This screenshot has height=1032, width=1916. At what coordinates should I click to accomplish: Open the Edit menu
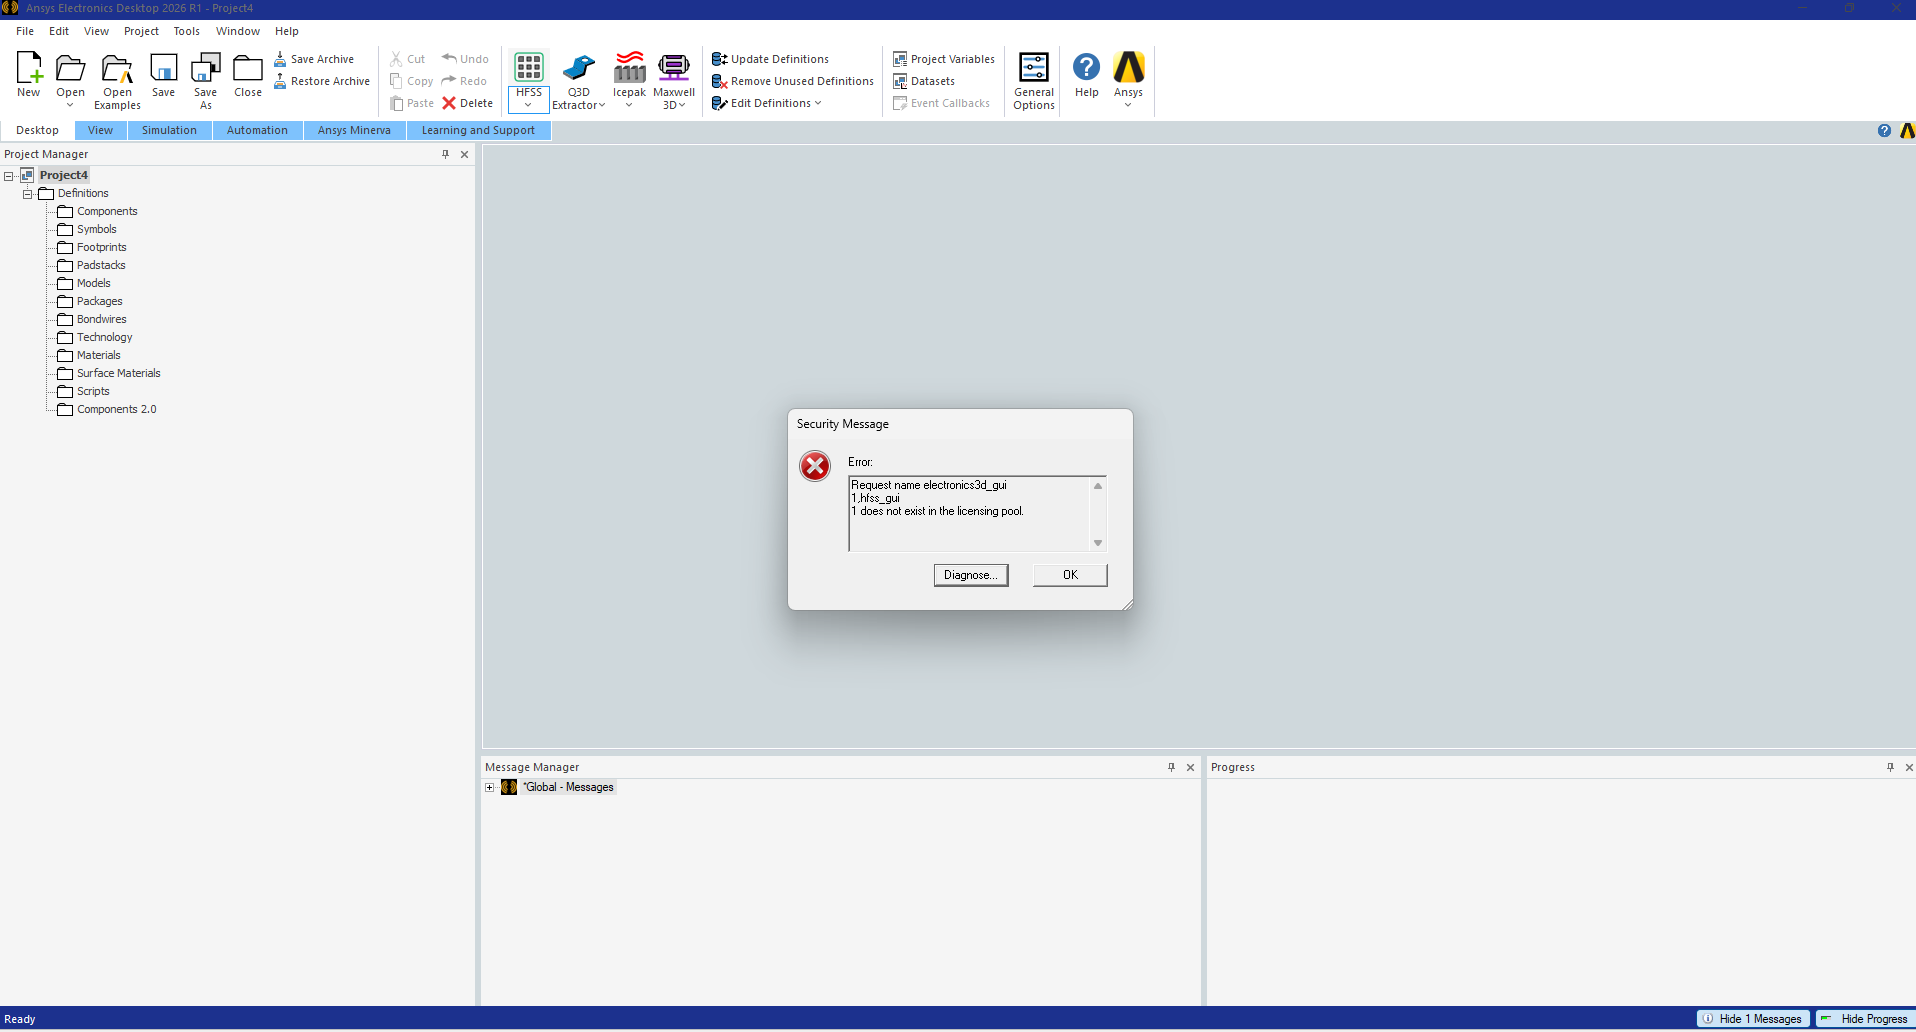tap(59, 31)
